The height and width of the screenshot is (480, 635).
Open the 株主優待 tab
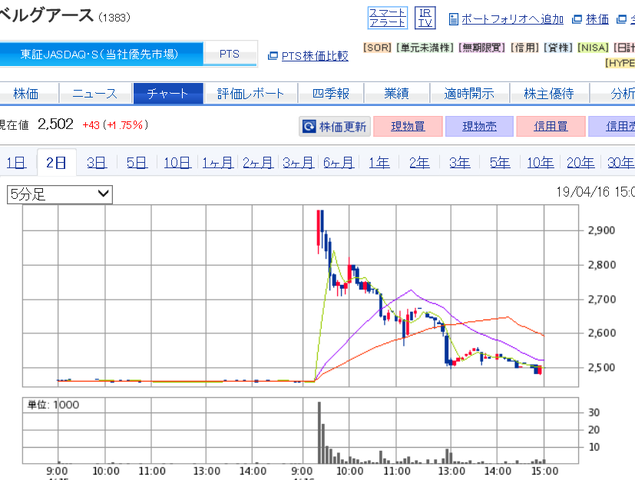click(x=549, y=94)
